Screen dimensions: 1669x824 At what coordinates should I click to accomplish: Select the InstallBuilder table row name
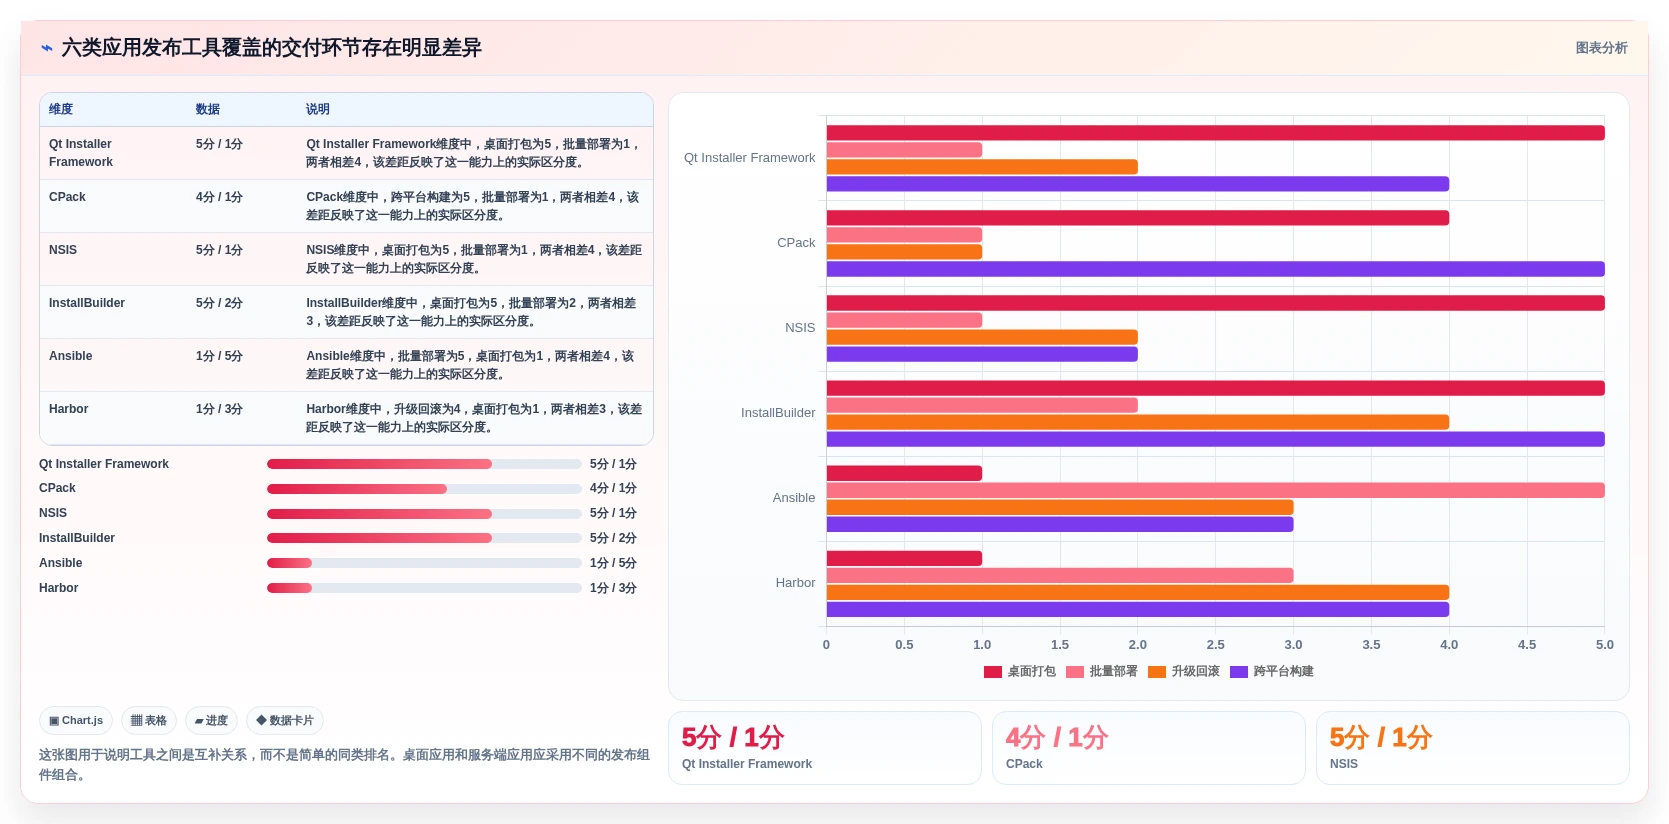[87, 303]
